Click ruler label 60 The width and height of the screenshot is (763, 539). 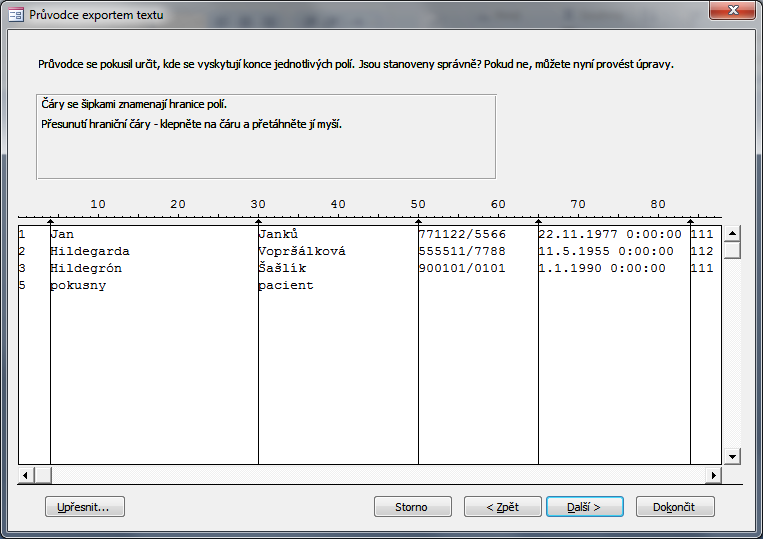tap(498, 204)
